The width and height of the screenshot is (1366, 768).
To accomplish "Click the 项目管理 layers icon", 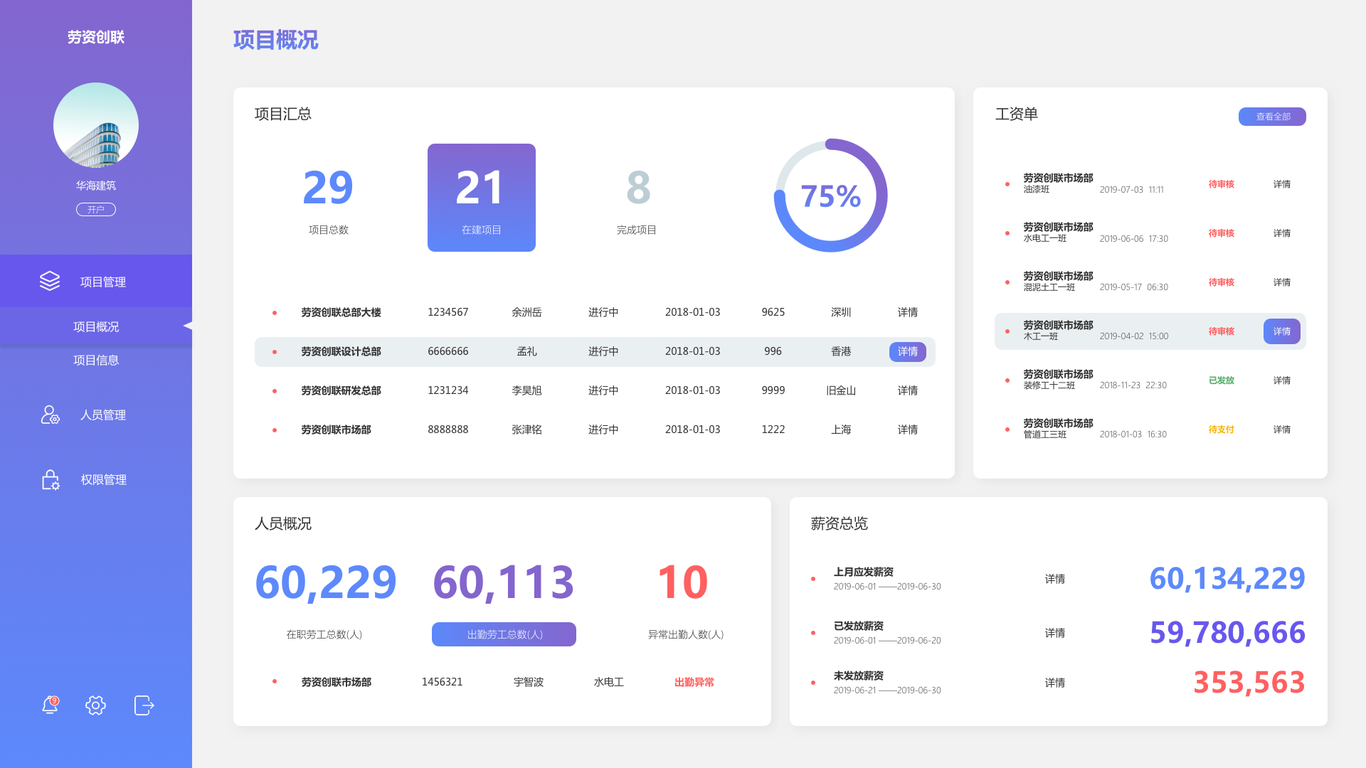I will (50, 281).
